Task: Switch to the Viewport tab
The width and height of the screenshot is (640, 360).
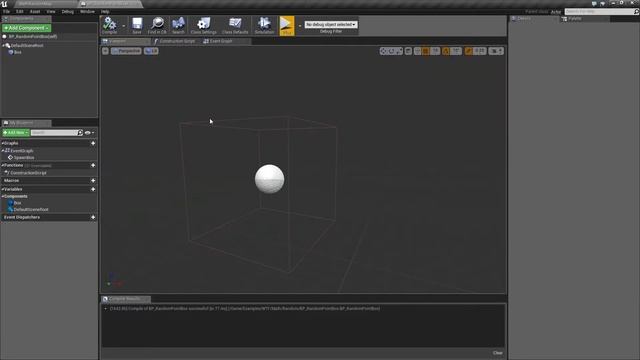Action: (126, 41)
